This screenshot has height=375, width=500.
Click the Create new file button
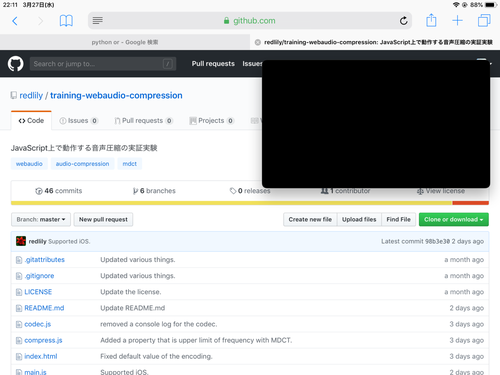pyautogui.click(x=310, y=219)
